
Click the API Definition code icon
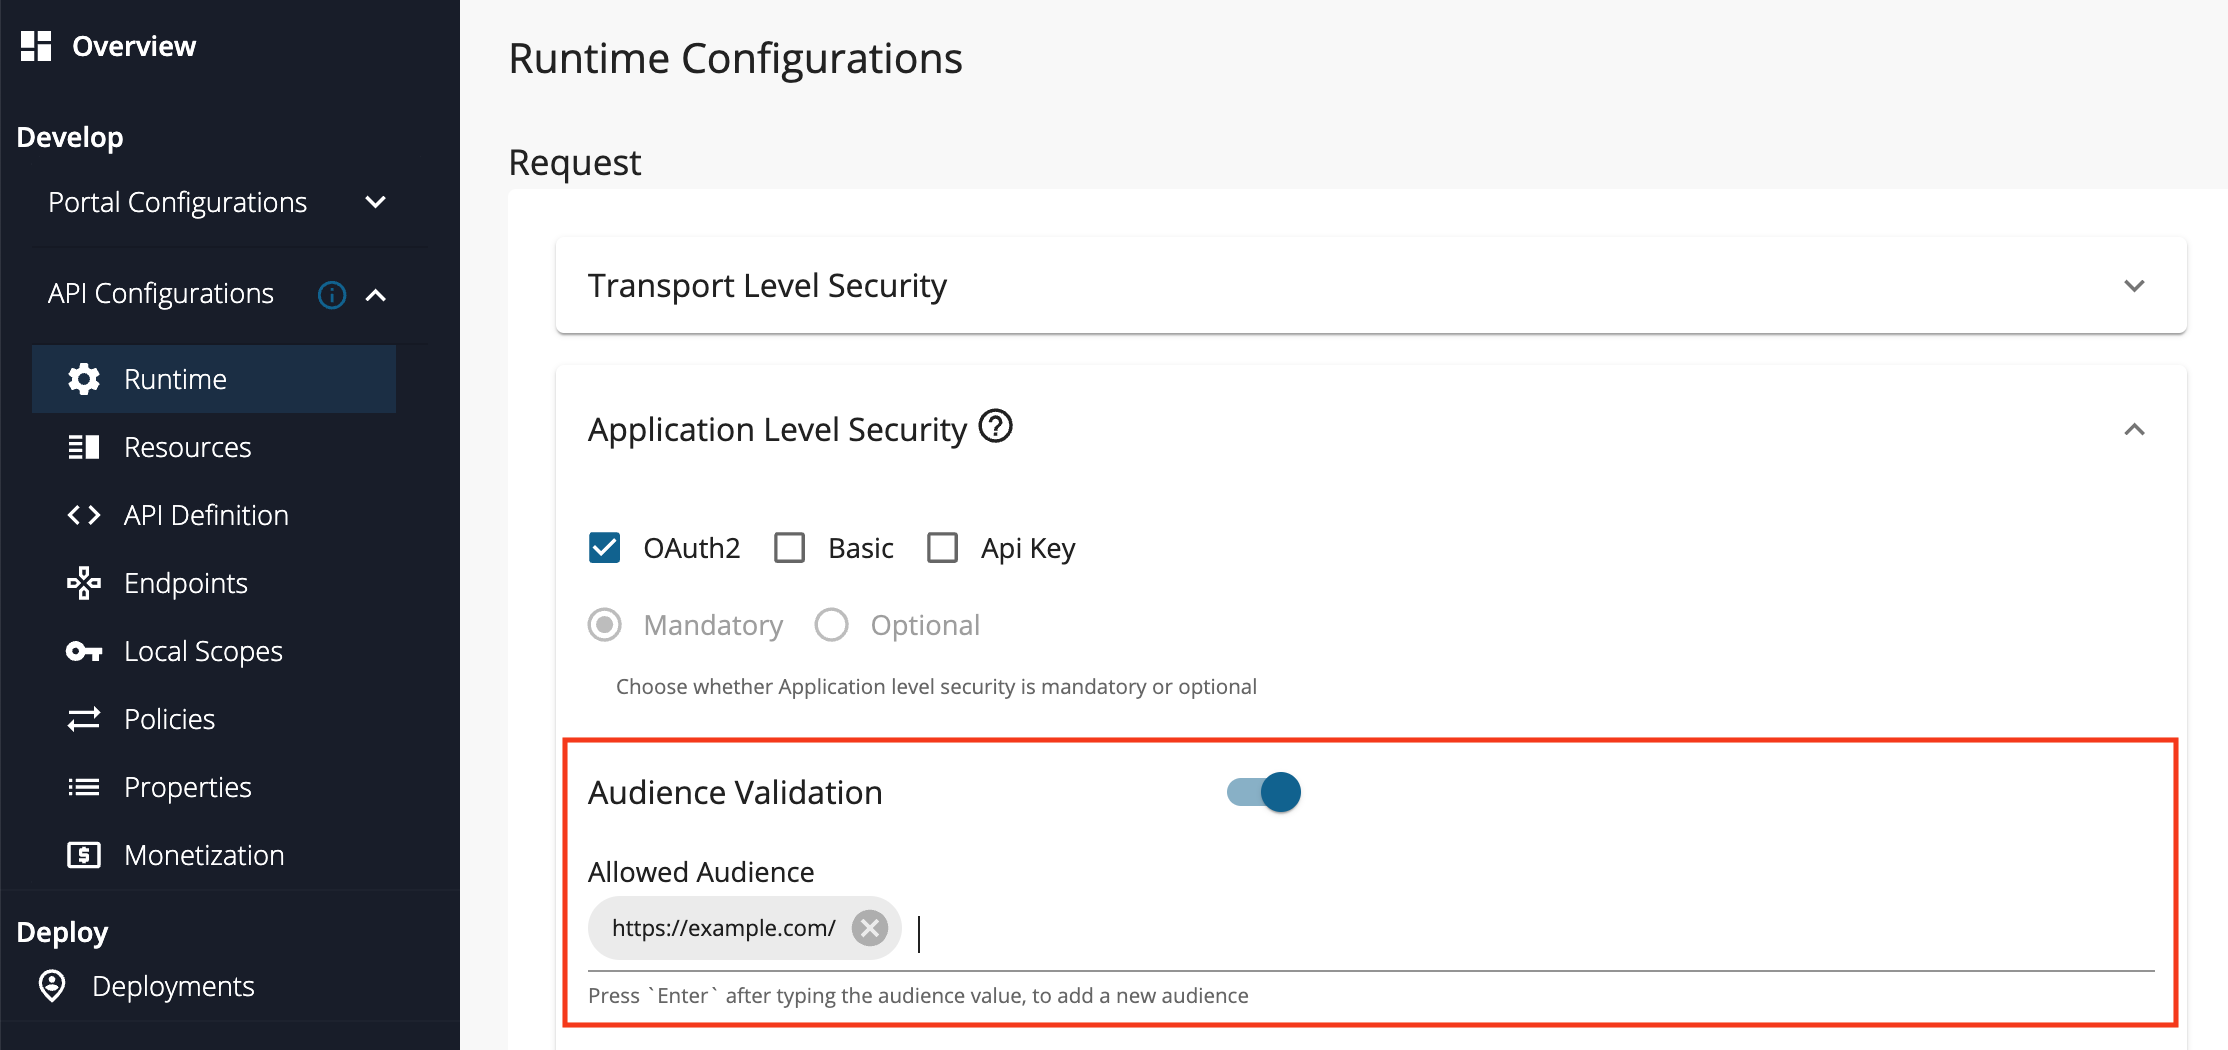click(x=84, y=515)
